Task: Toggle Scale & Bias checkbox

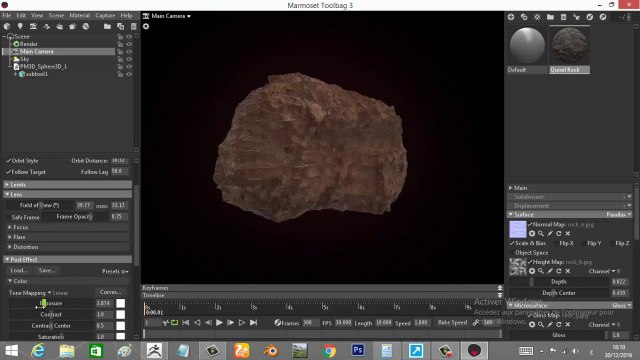Action: tap(512, 243)
